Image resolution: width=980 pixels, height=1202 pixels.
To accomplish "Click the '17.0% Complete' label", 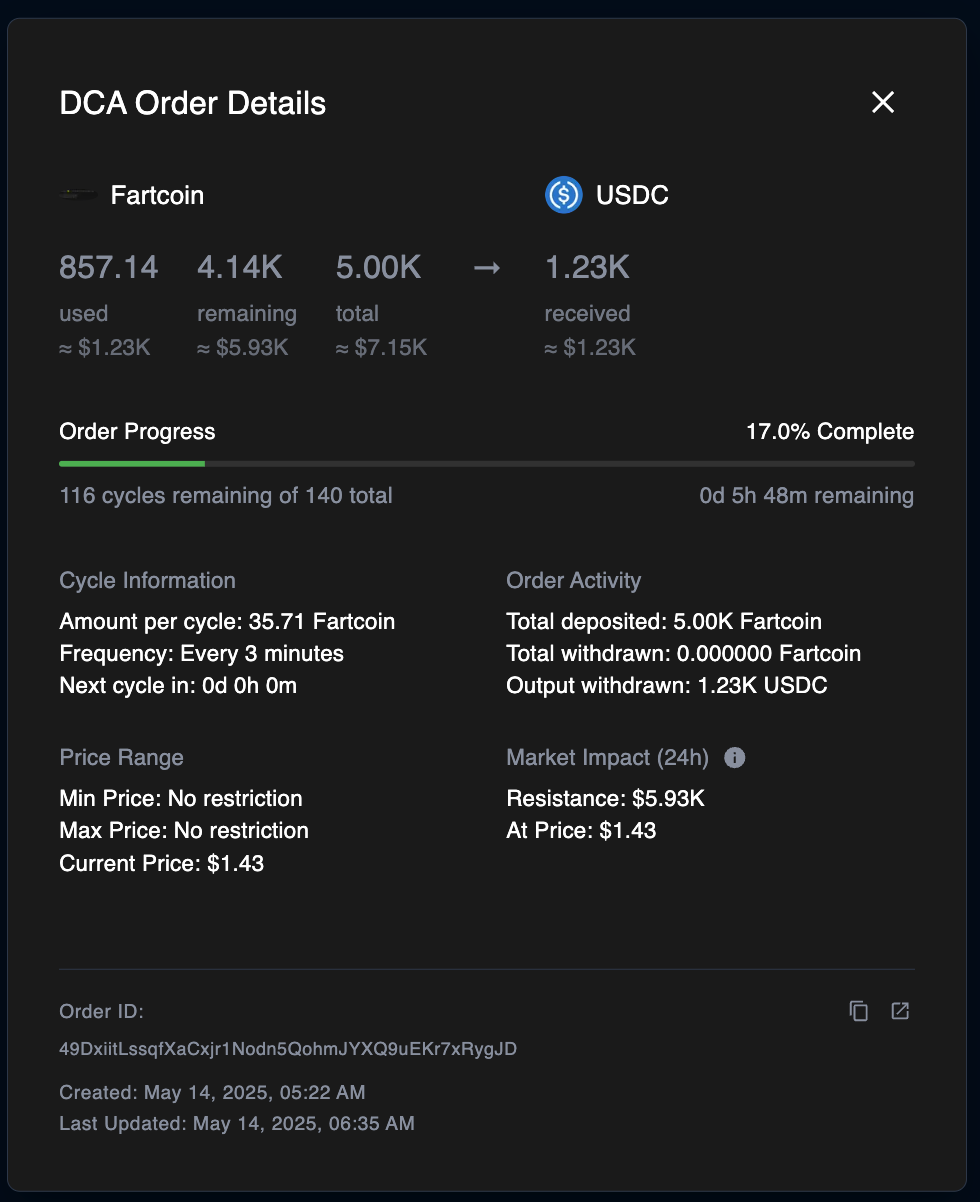I will (830, 432).
